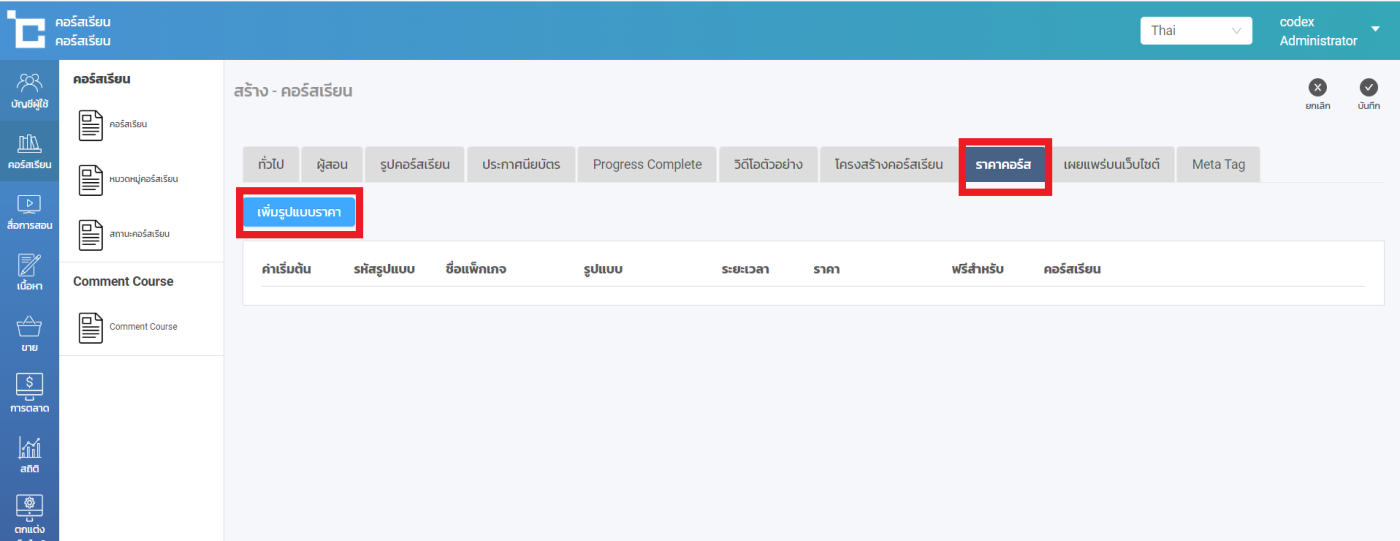Switch to the ทั่วไป tab

pos(270,164)
